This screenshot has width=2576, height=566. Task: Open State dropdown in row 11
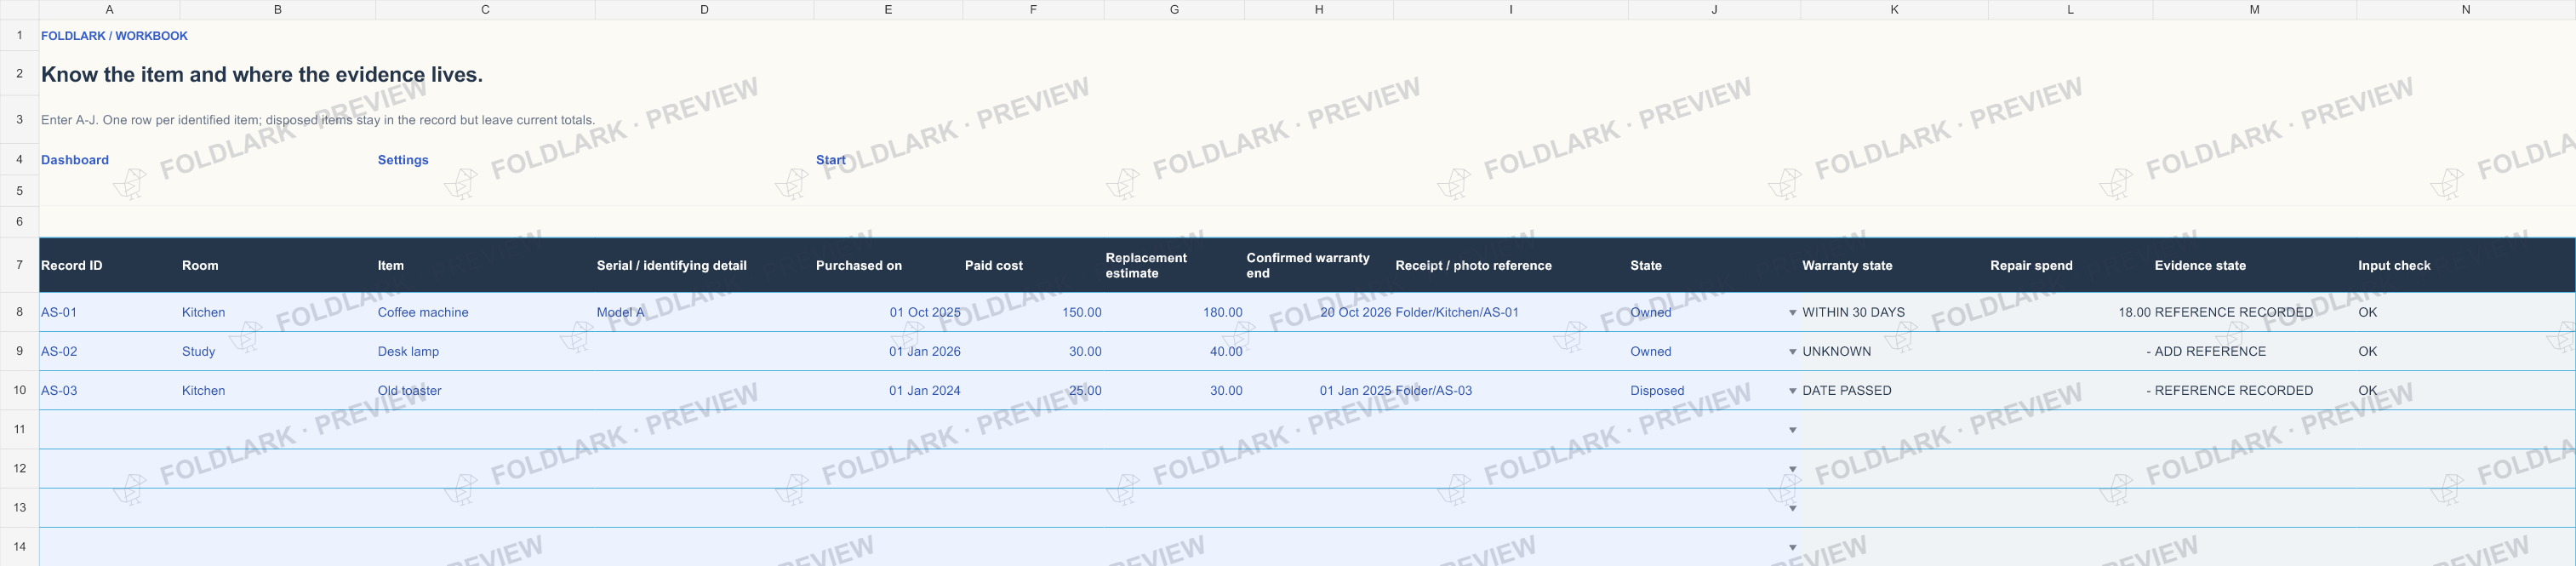(1792, 430)
